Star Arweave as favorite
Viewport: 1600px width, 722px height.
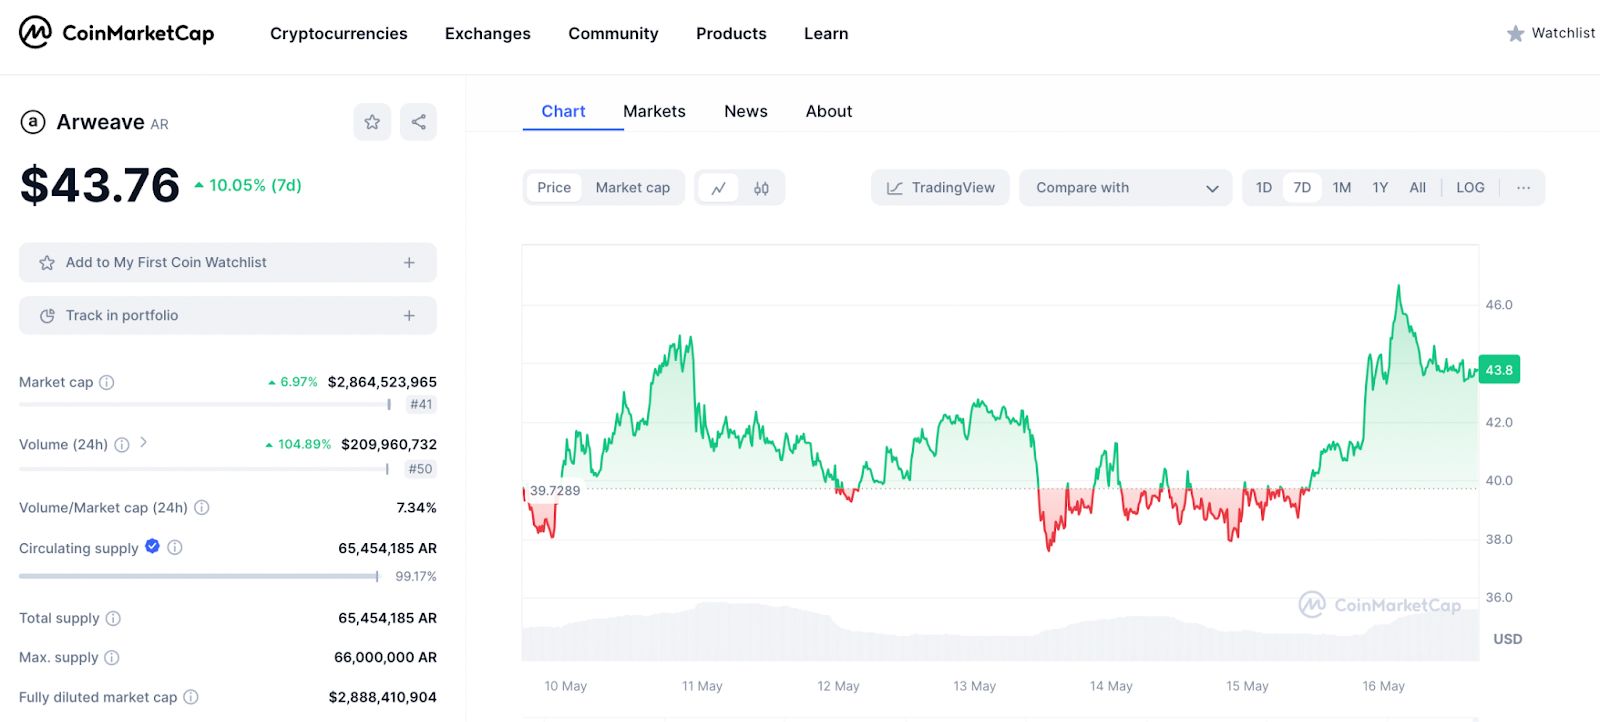click(372, 122)
